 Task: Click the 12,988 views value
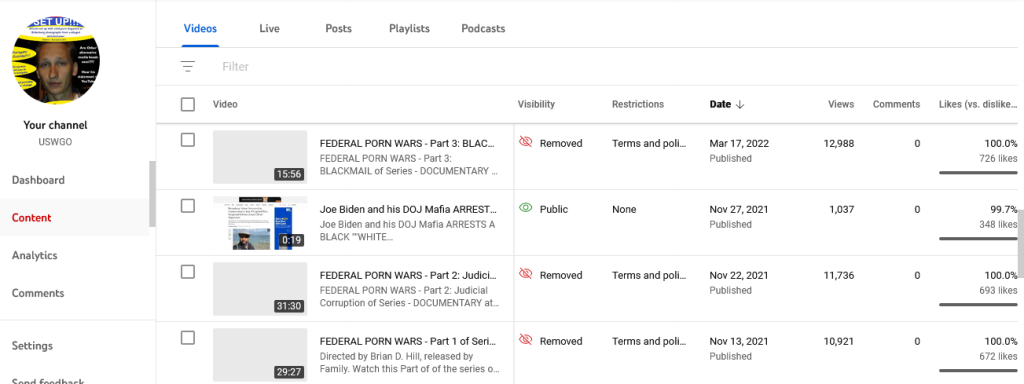(839, 144)
